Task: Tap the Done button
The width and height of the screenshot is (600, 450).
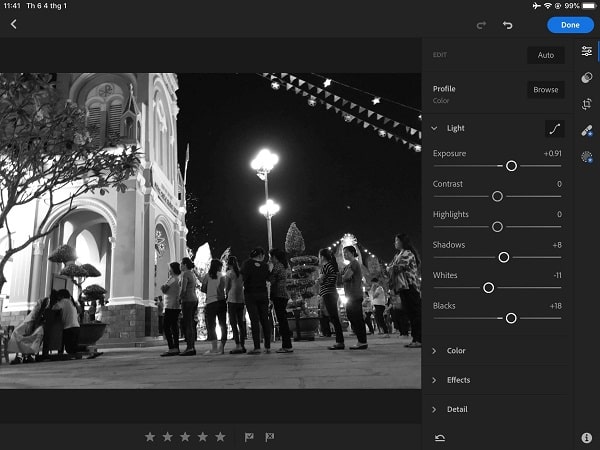Action: click(x=570, y=25)
